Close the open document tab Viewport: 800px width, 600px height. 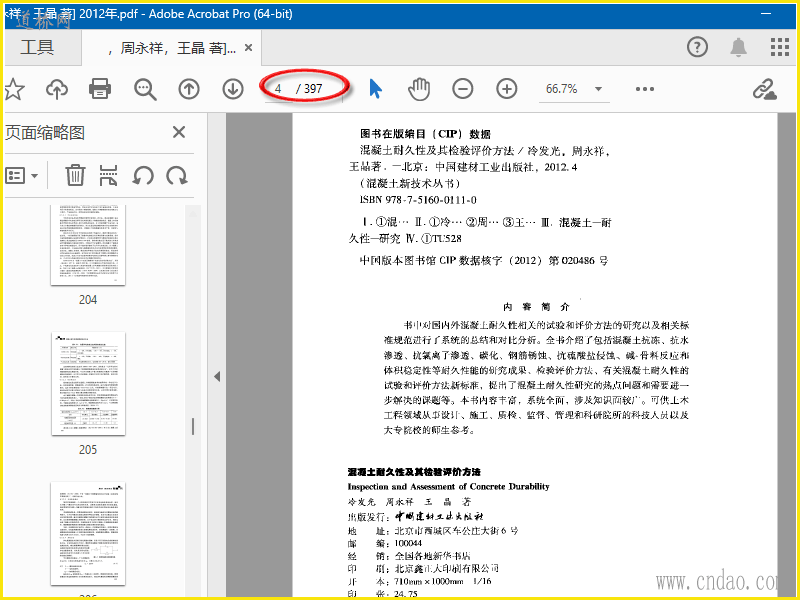(248, 48)
